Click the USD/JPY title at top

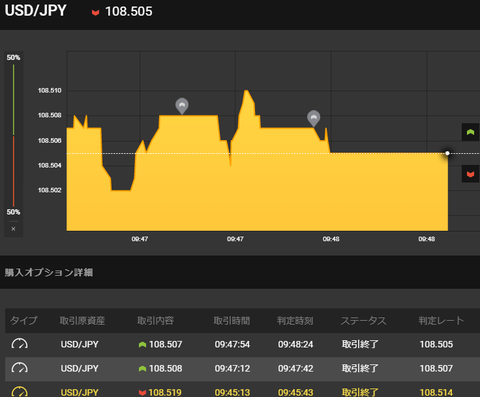pyautogui.click(x=35, y=11)
